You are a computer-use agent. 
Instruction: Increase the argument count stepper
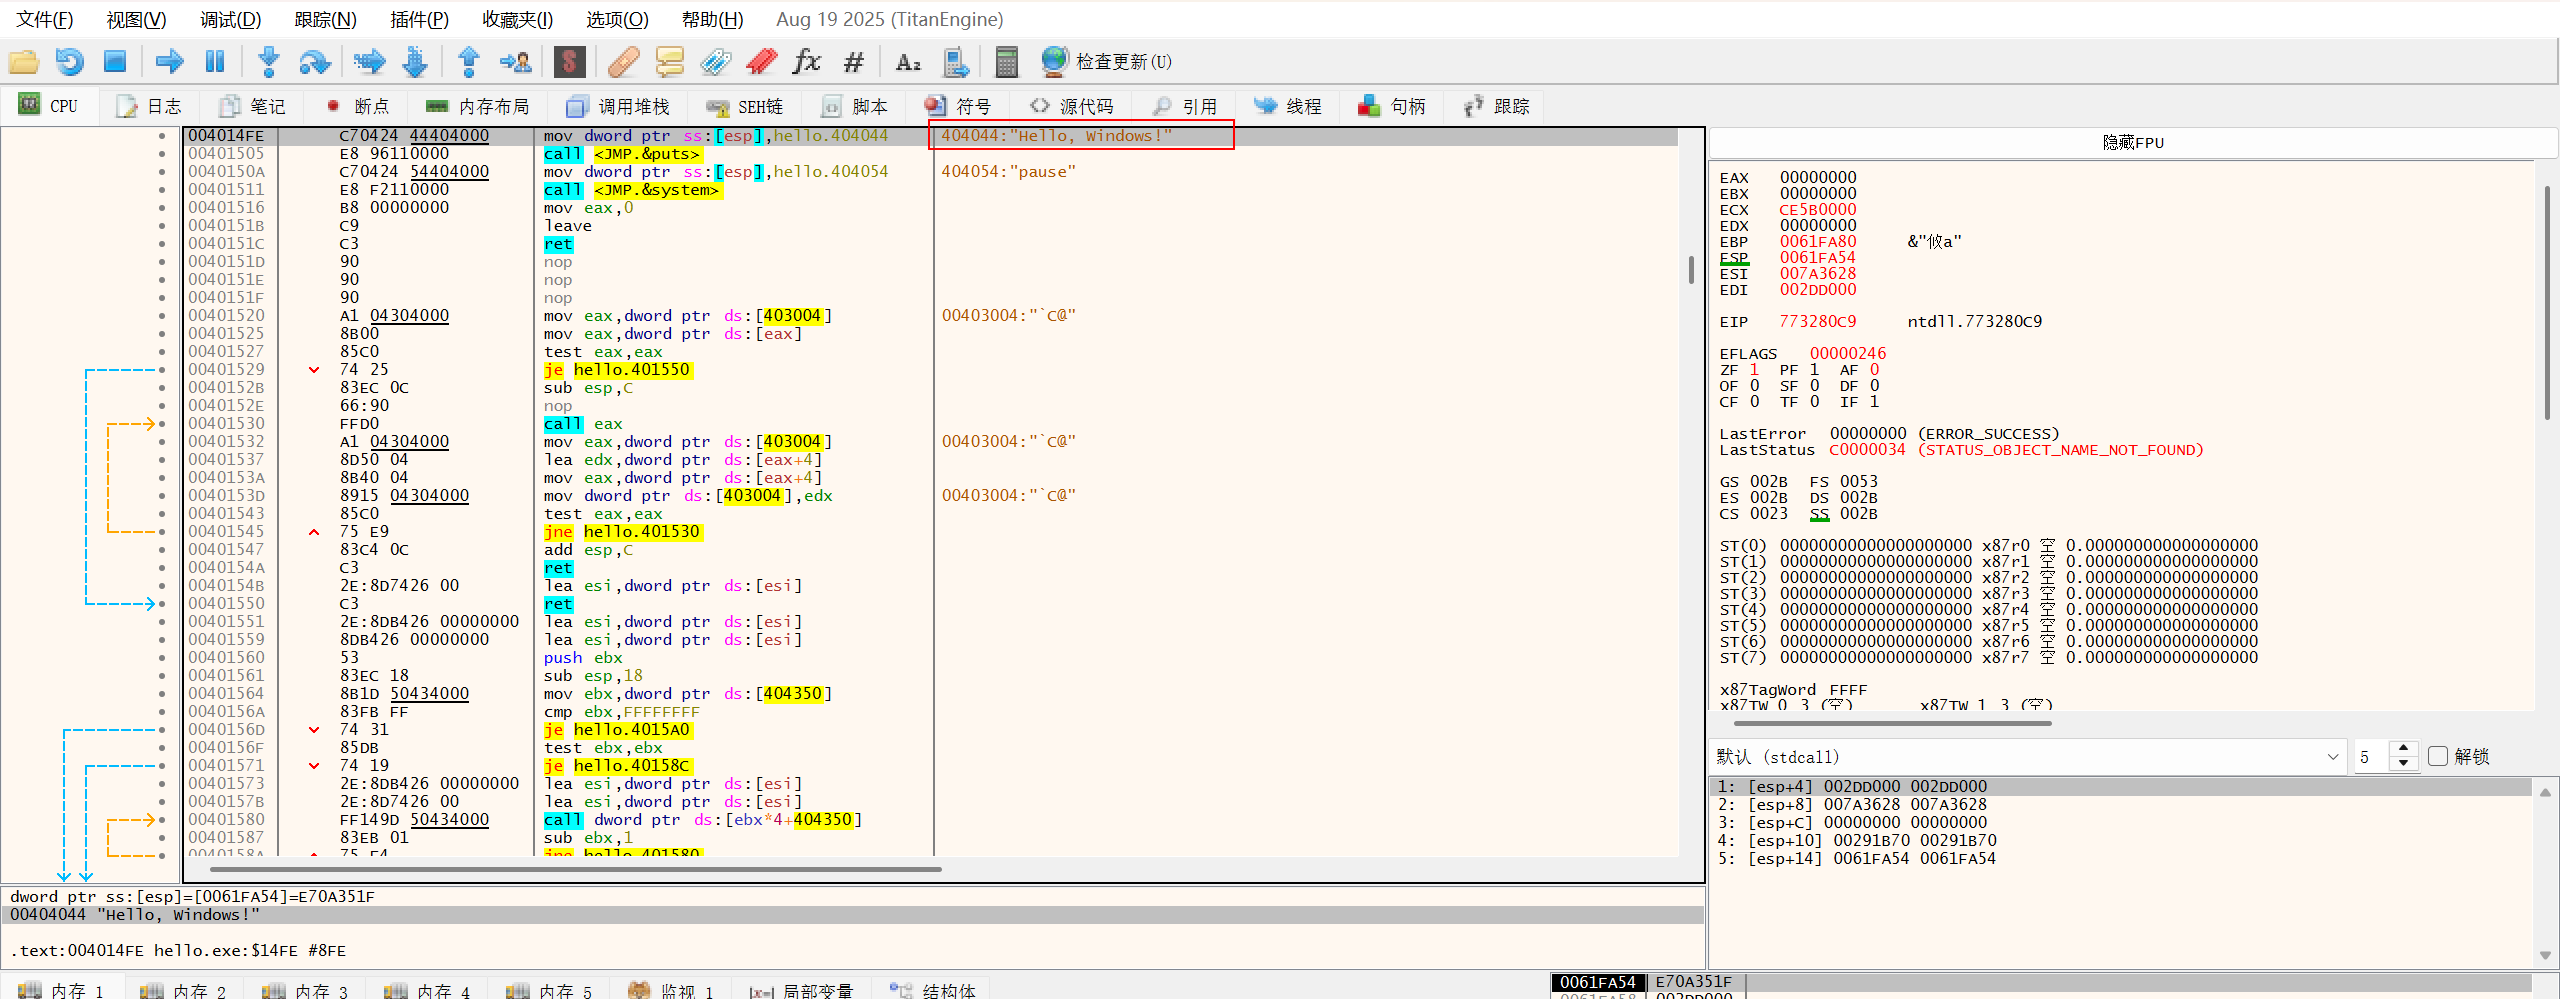[x=2404, y=749]
